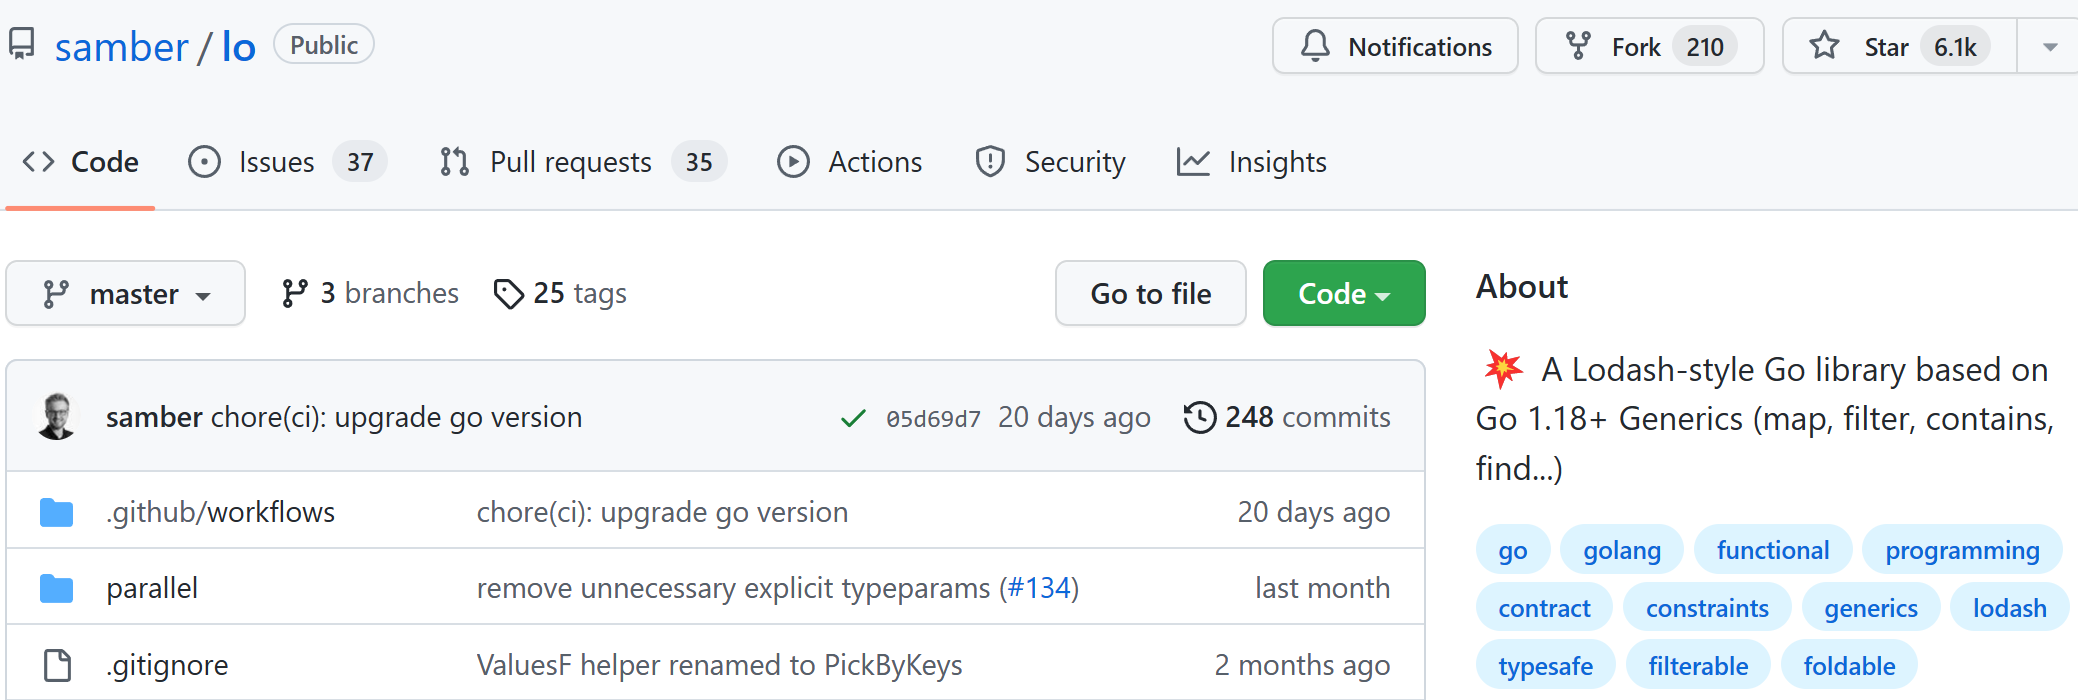Open samber author link in latest commit

pos(154,417)
